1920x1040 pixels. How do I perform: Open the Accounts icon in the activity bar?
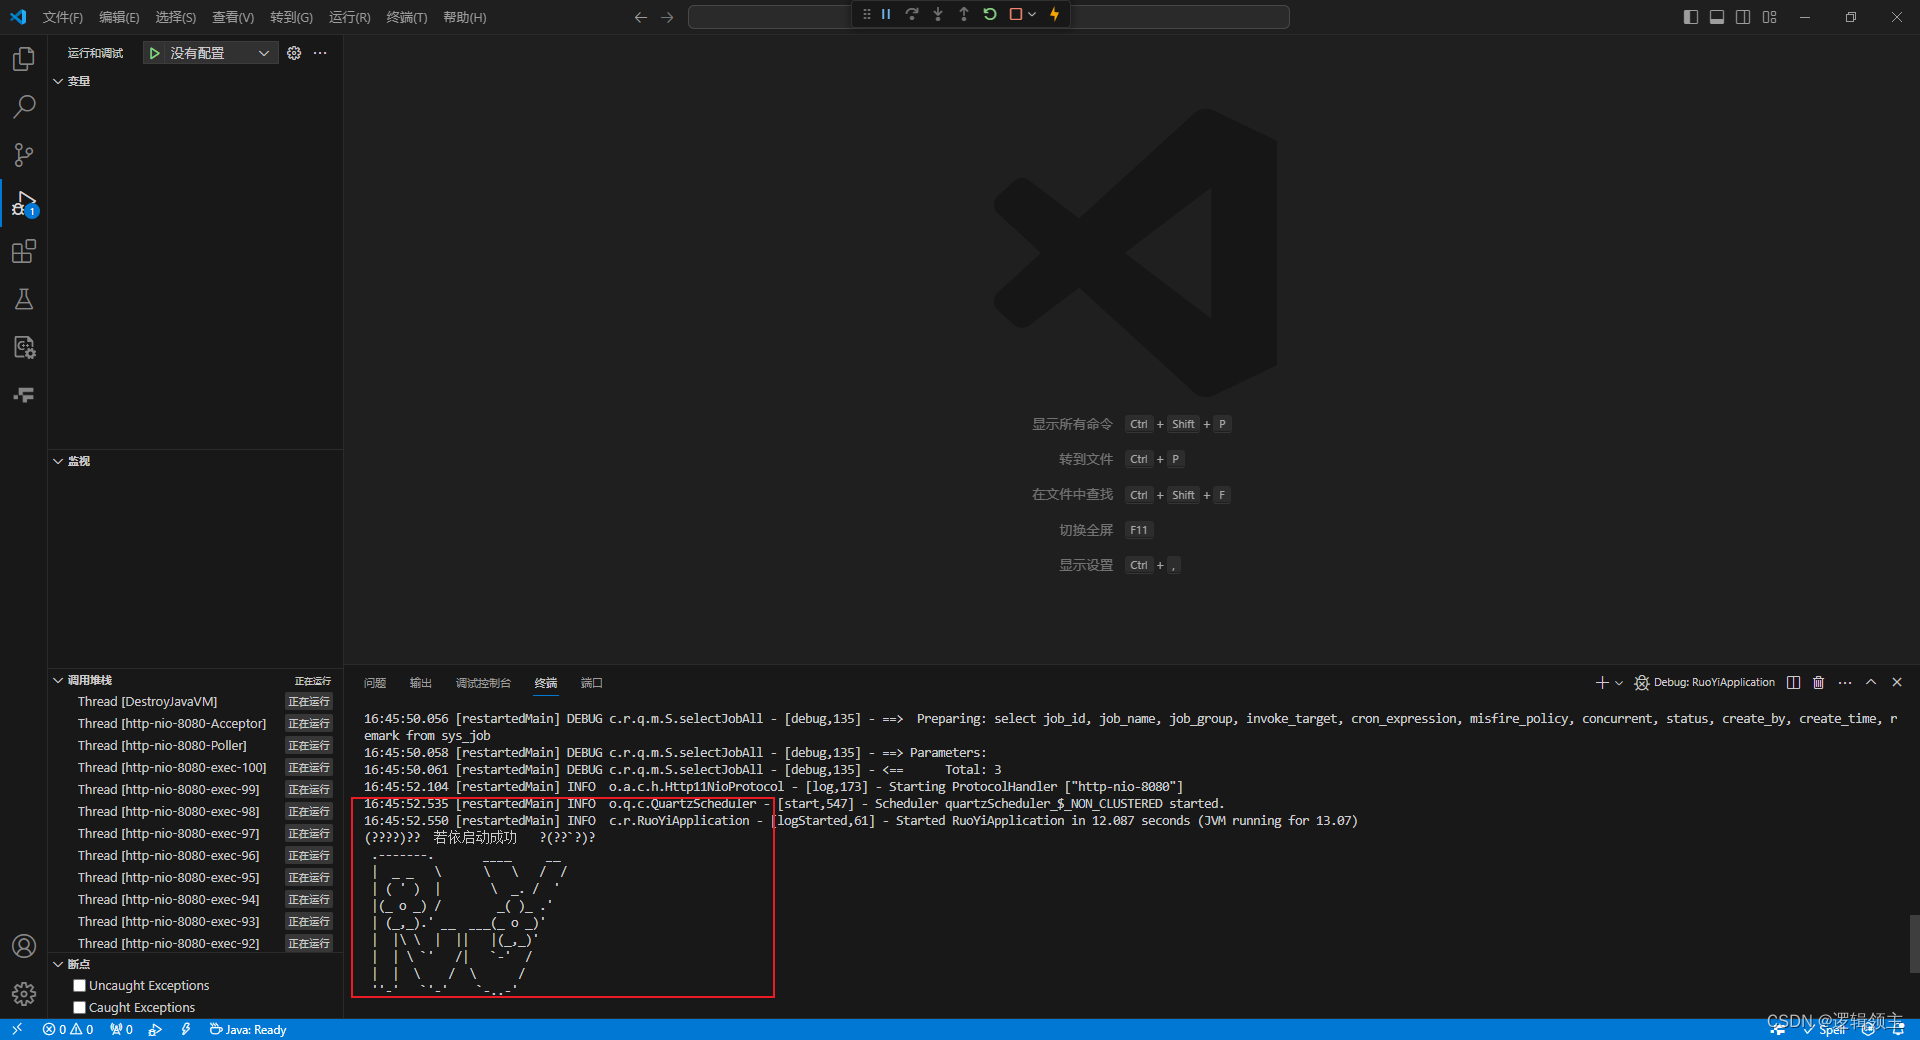click(x=24, y=946)
